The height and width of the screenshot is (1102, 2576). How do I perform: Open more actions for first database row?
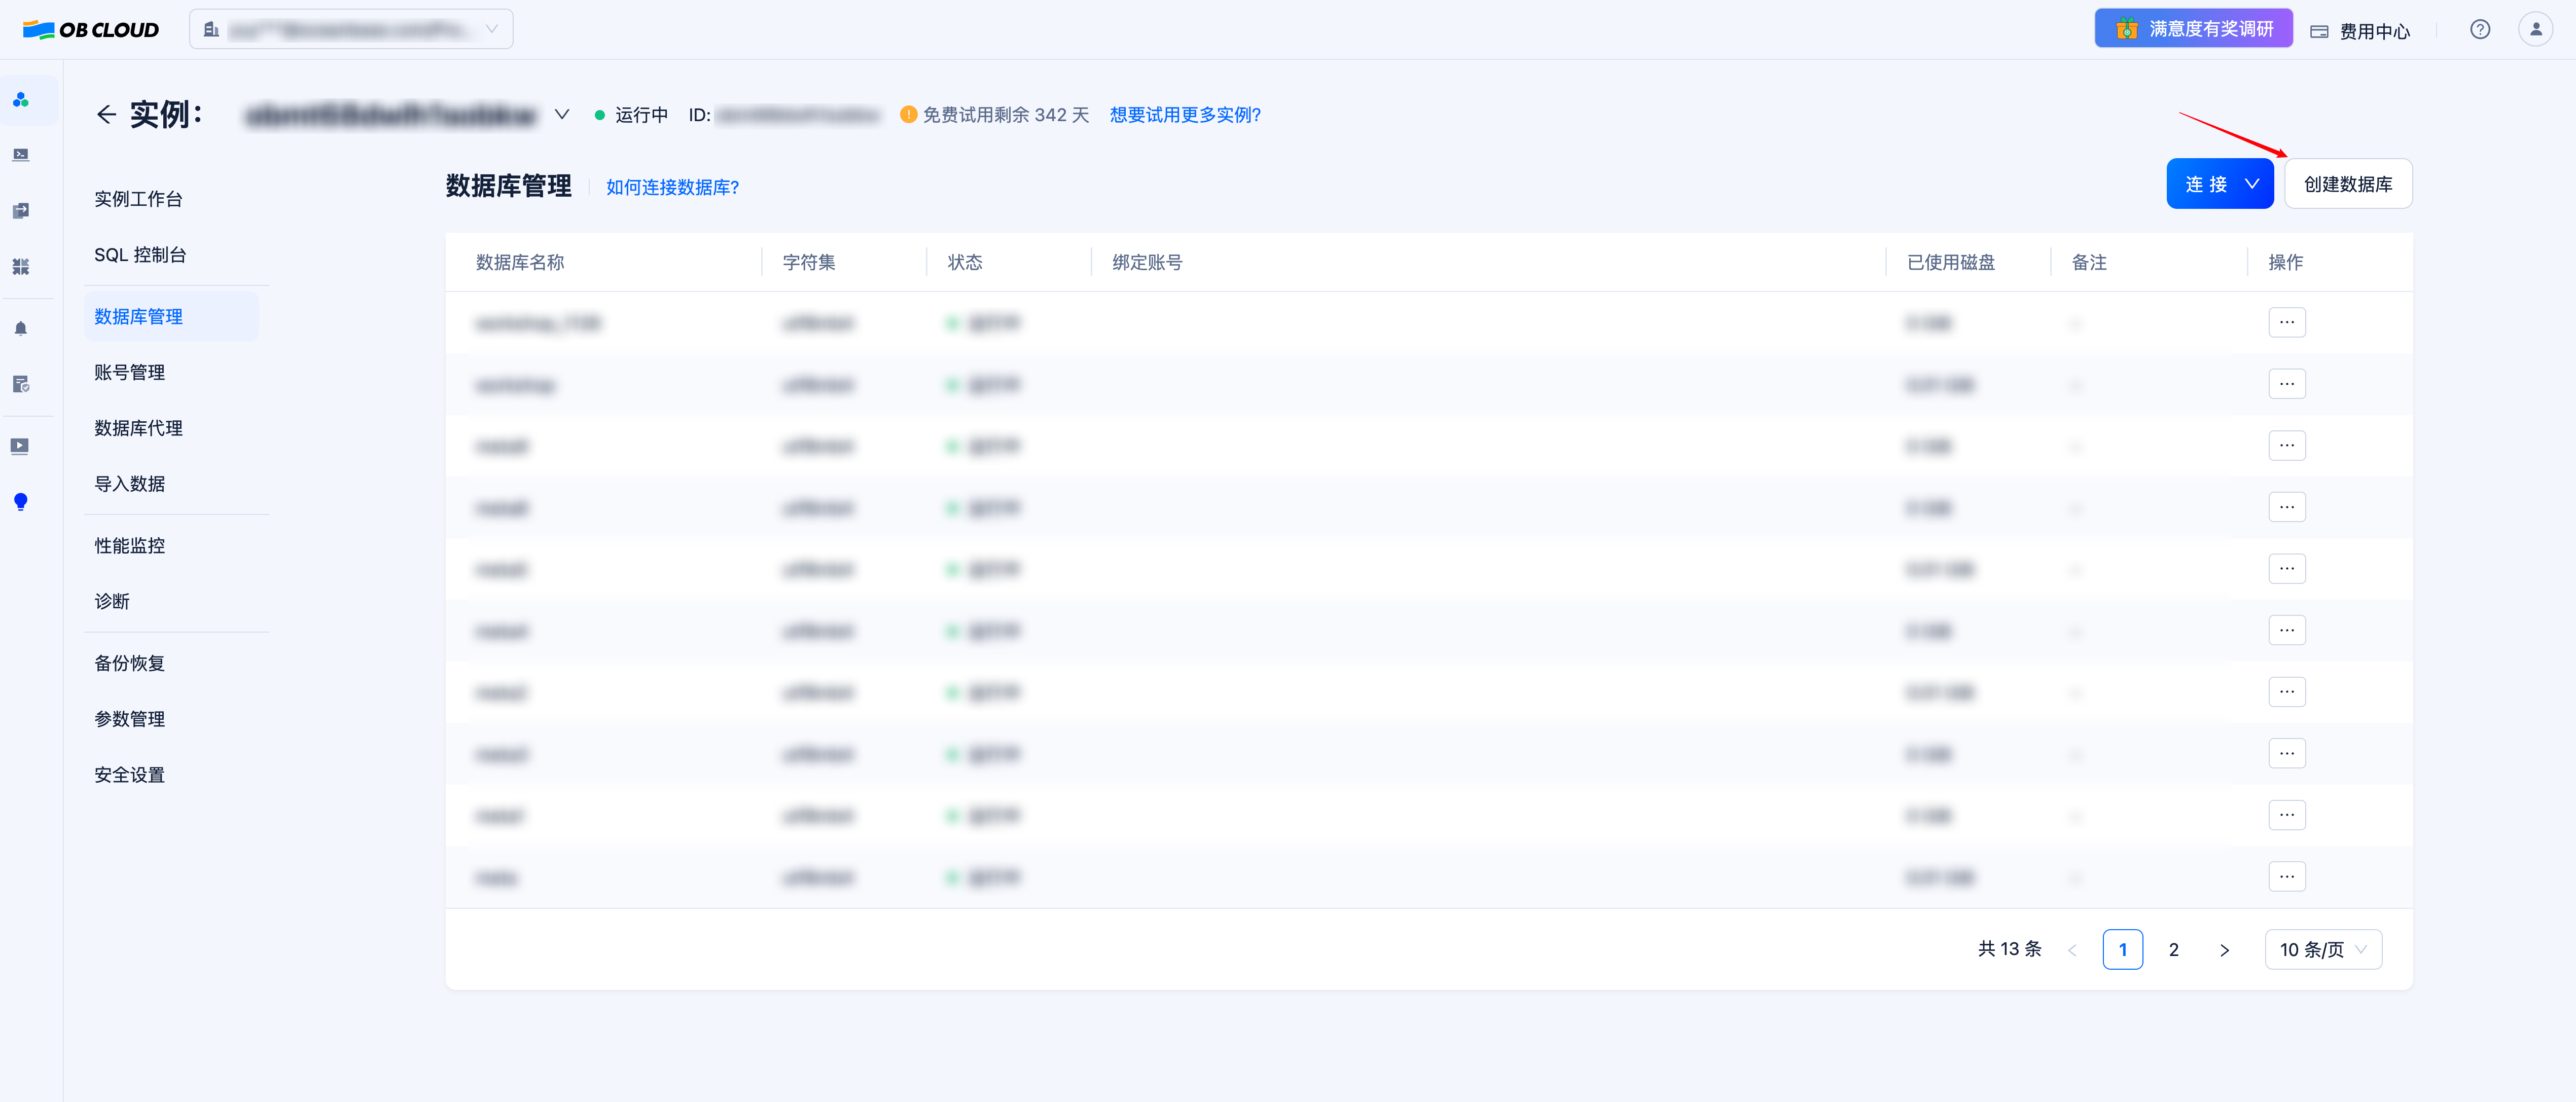tap(2286, 322)
